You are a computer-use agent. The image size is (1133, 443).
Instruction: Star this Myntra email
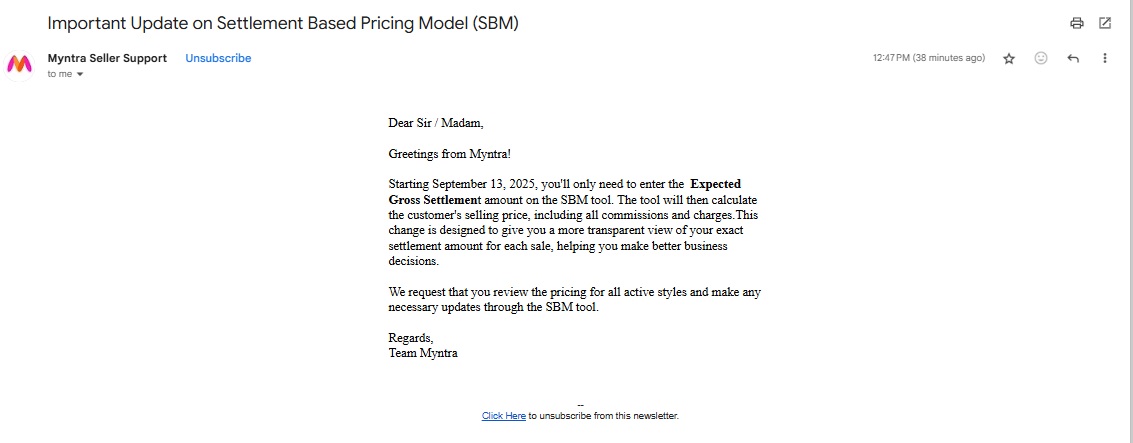1009,59
